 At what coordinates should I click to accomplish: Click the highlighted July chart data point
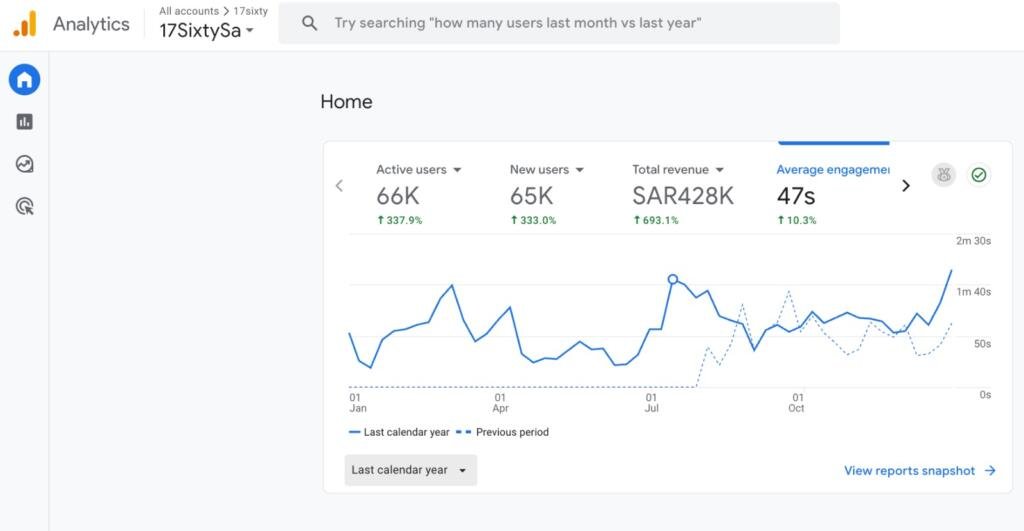pyautogui.click(x=673, y=280)
